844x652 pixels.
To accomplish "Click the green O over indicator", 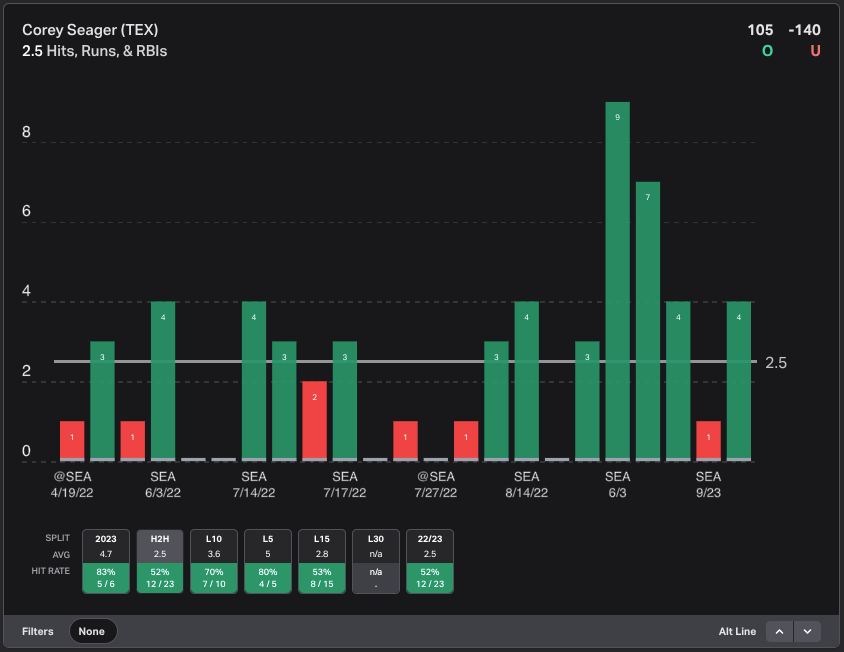I will 768,51.
